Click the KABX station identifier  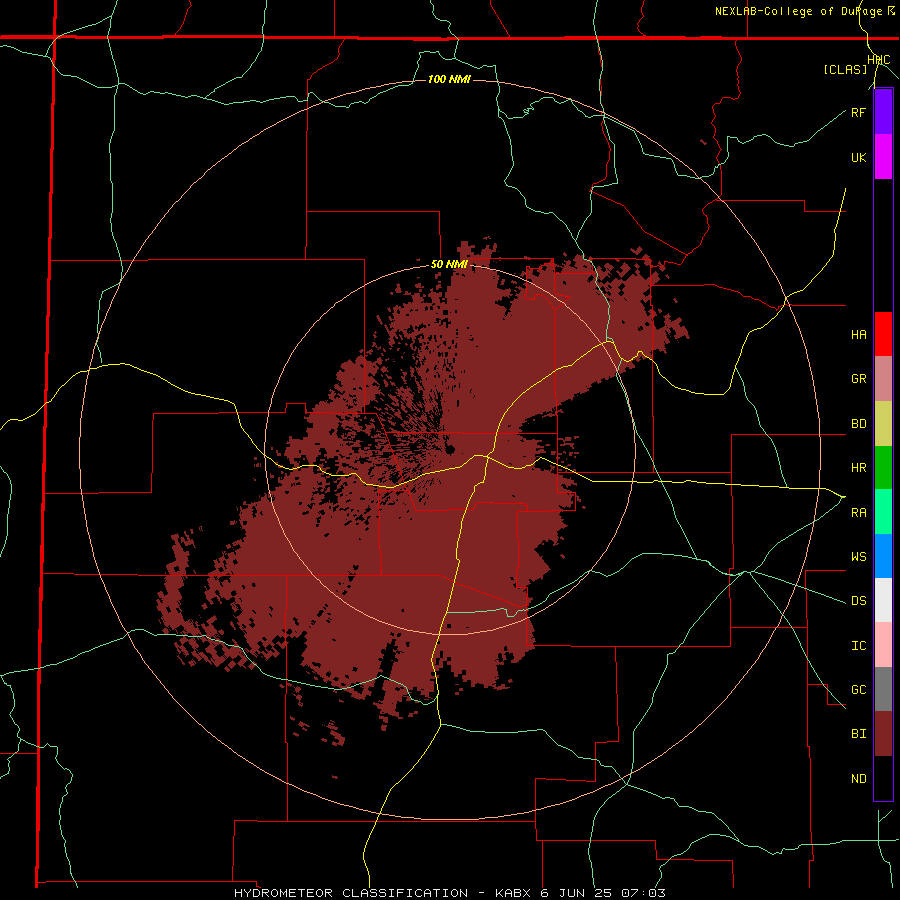coord(514,893)
